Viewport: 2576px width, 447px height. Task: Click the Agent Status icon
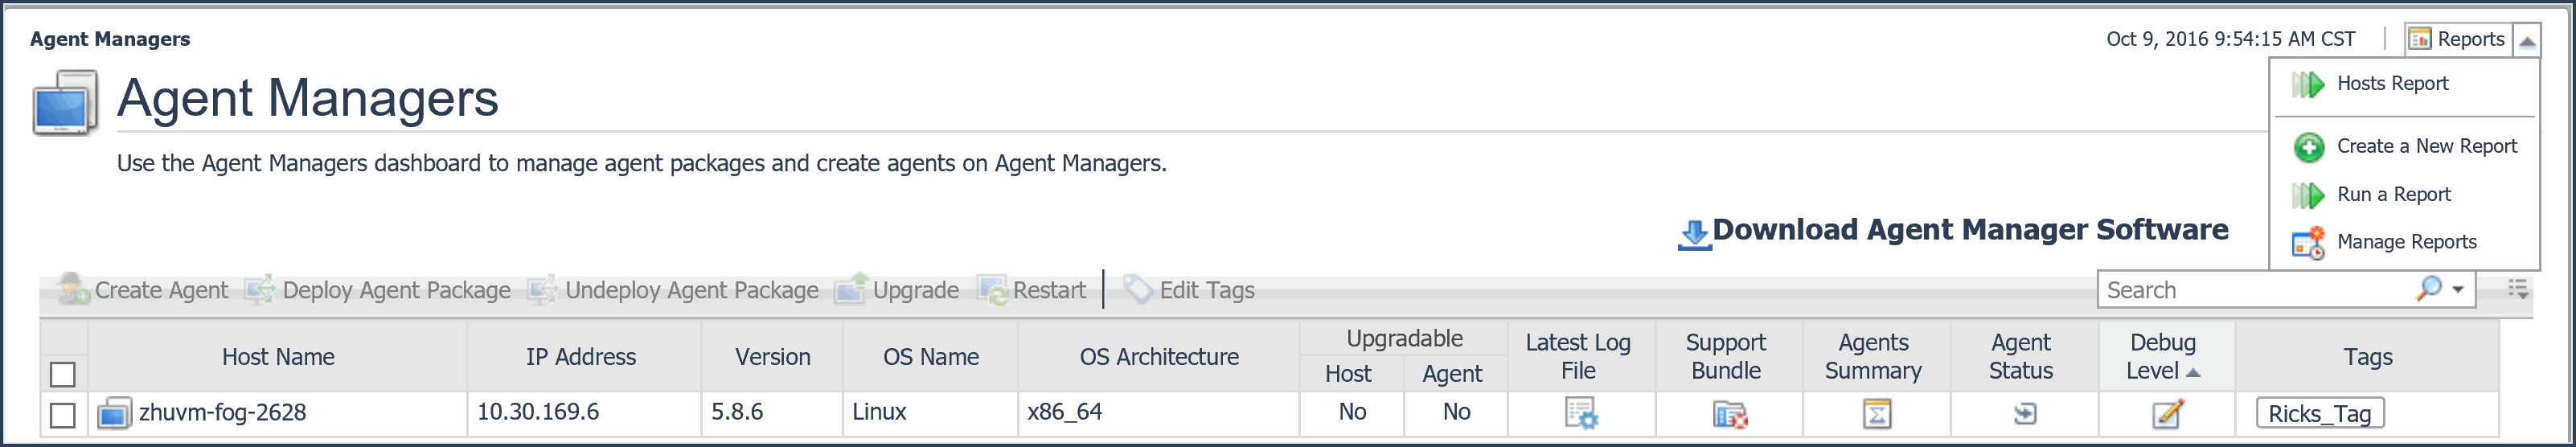pos(2024,413)
